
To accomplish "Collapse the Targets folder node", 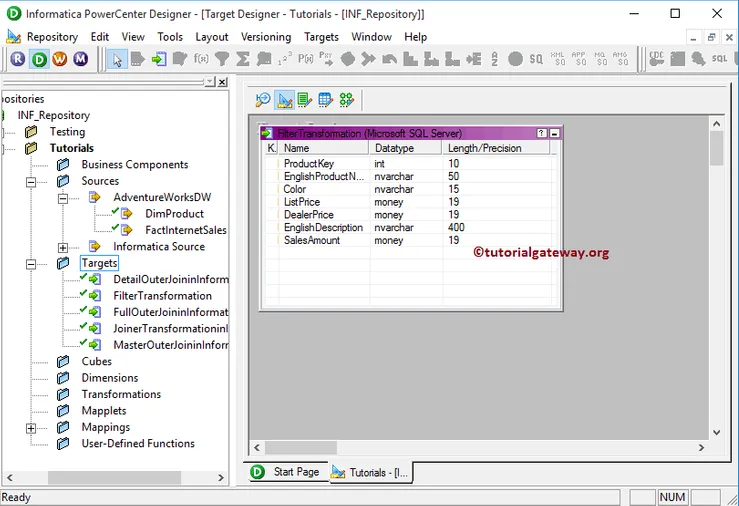I will pyautogui.click(x=31, y=264).
